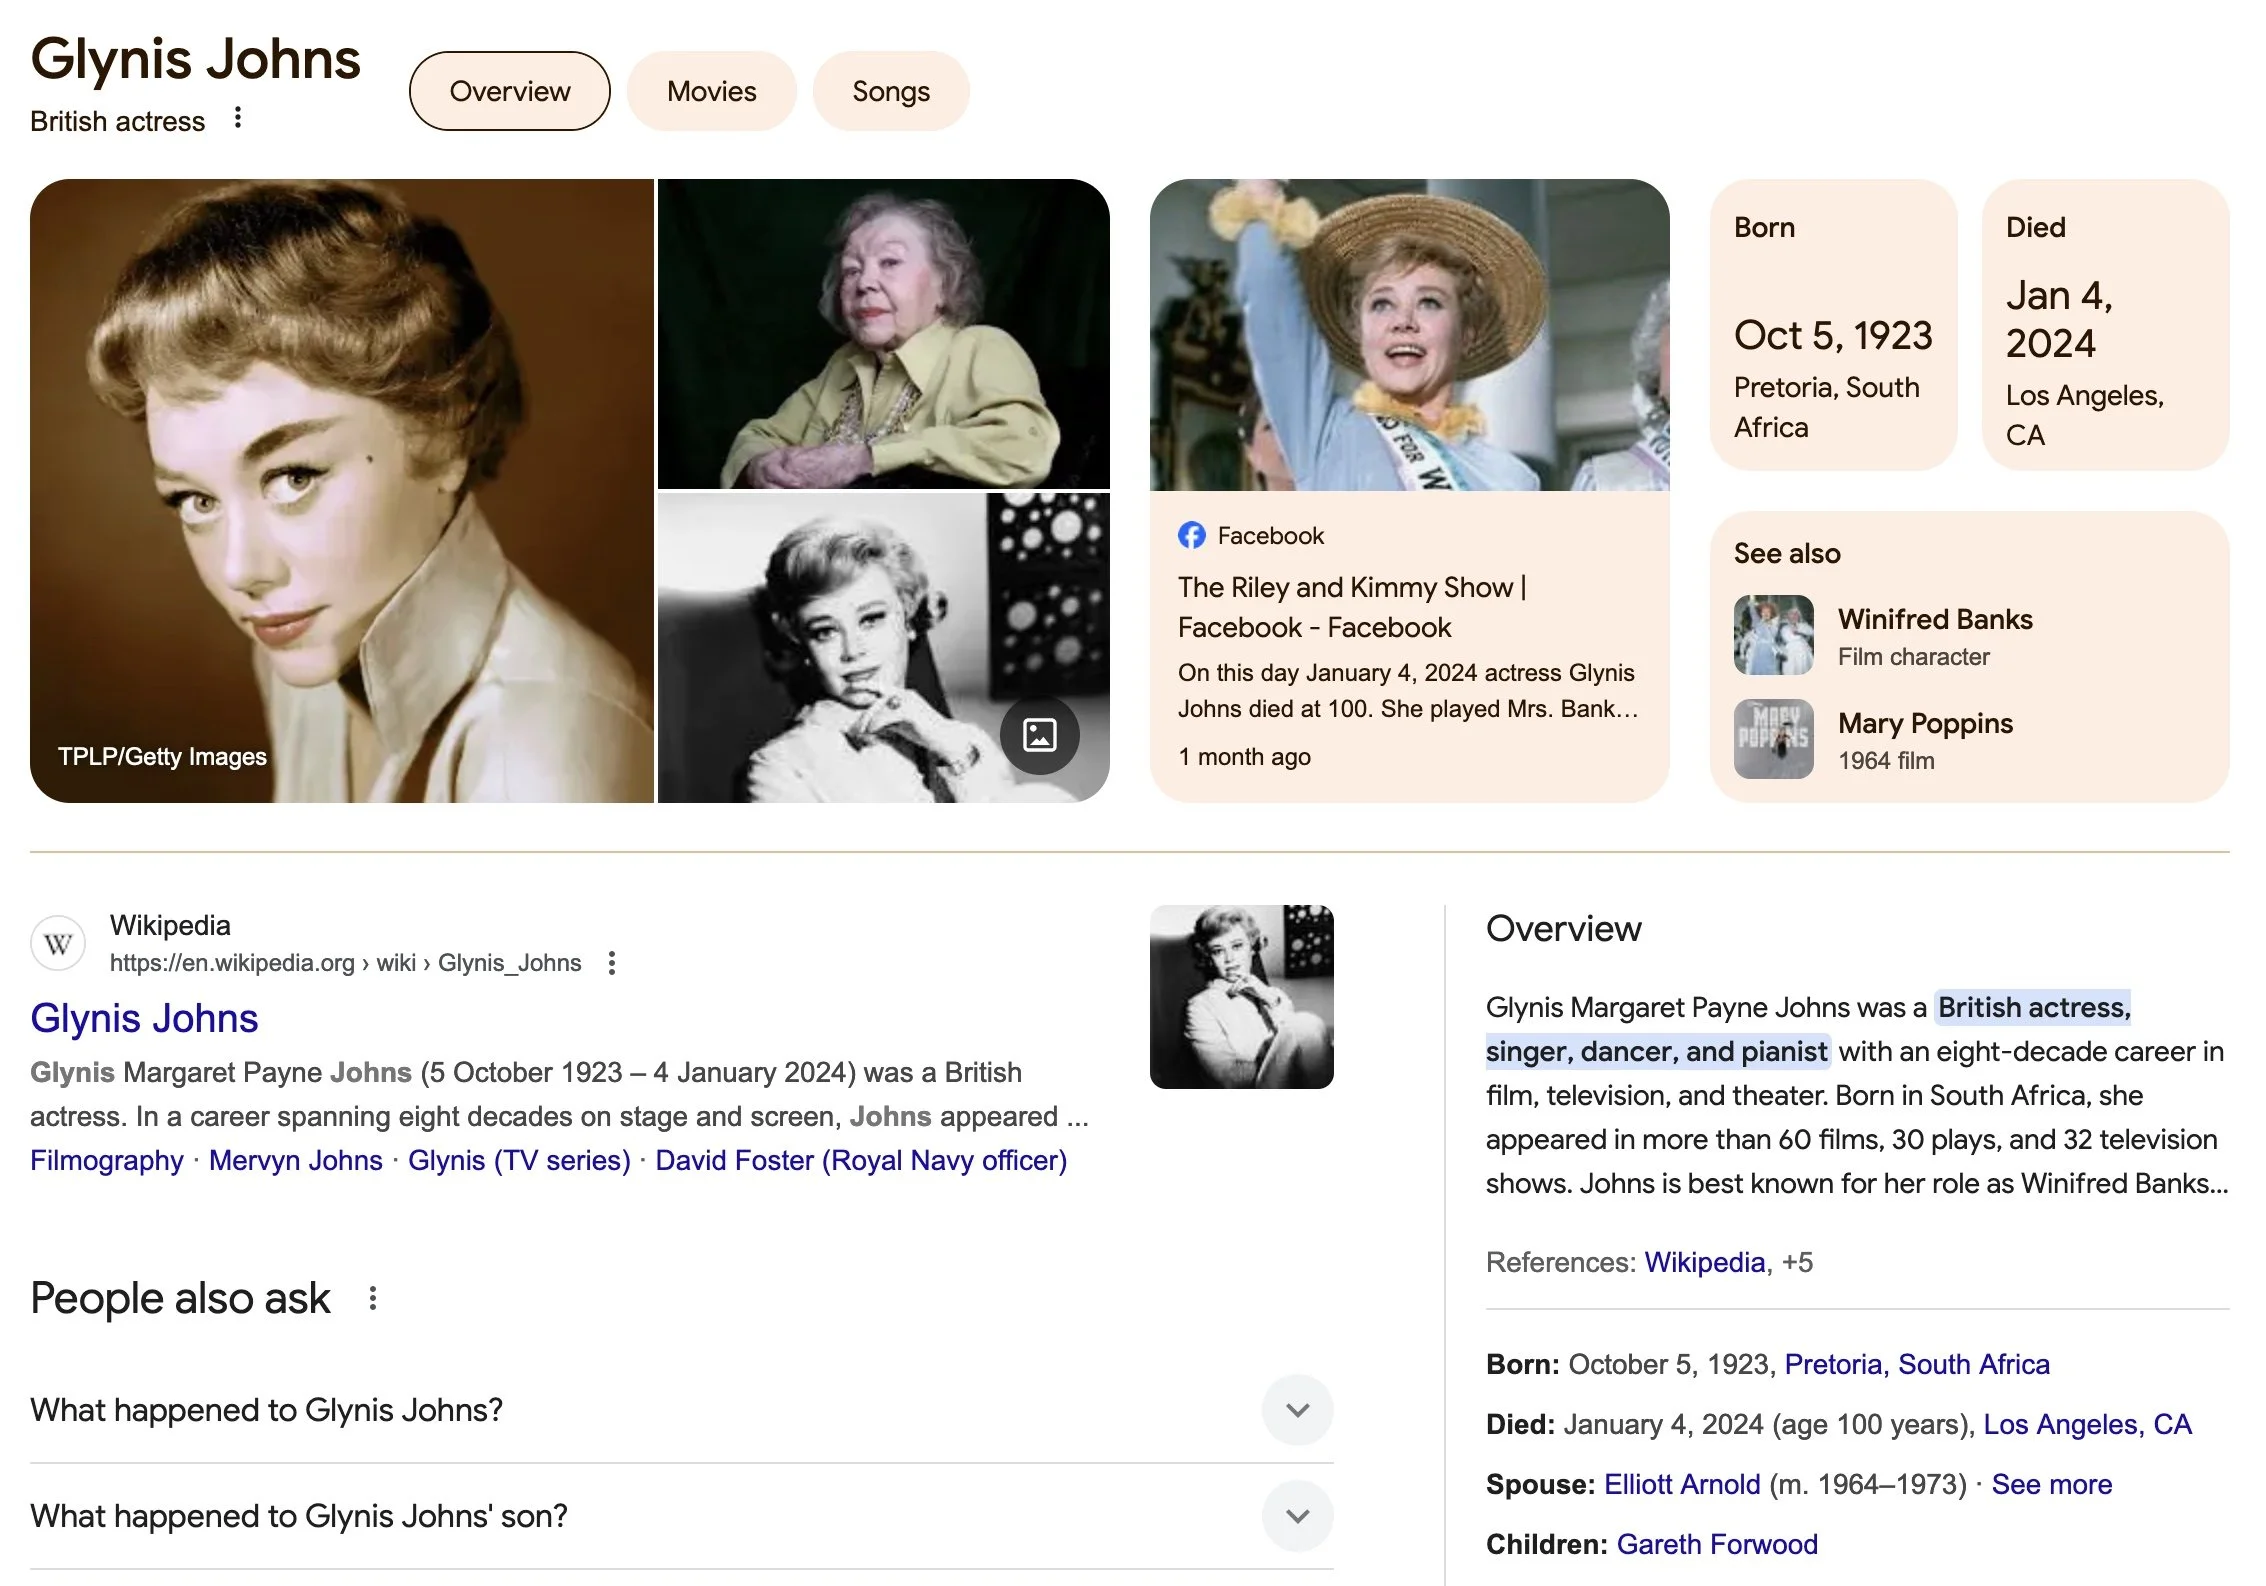2266x1586 pixels.
Task: Open the Mary Poppins film thumbnail
Action: click(1773, 739)
